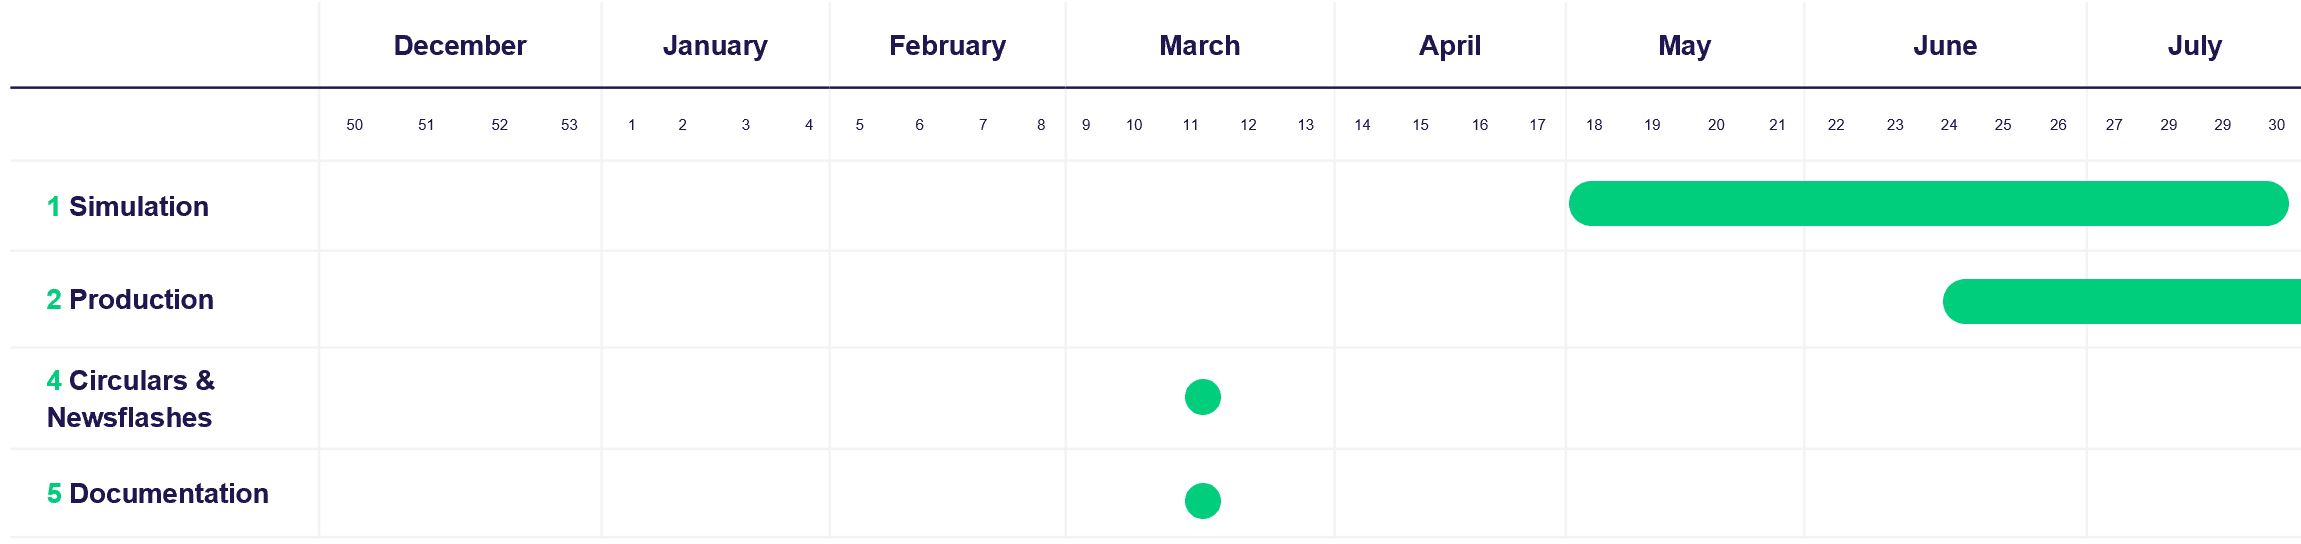2301x544 pixels.
Task: Select the July month header
Action: [x=2194, y=46]
